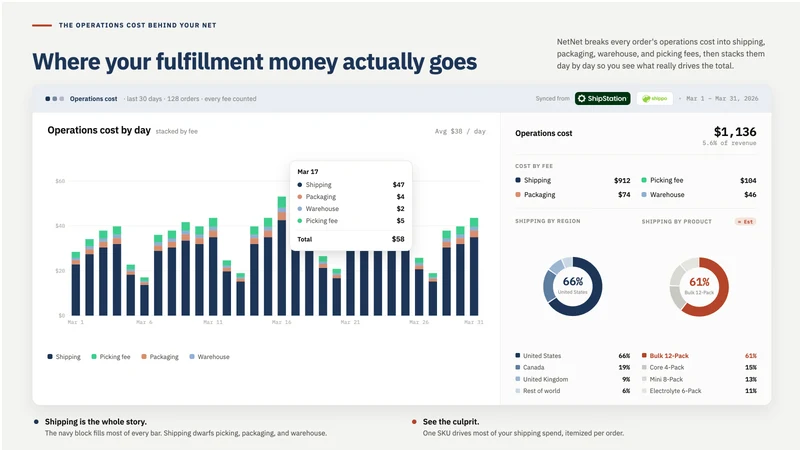The width and height of the screenshot is (800, 450).
Task: Click the Shipping is the whole story caption
Action: click(x=95, y=422)
